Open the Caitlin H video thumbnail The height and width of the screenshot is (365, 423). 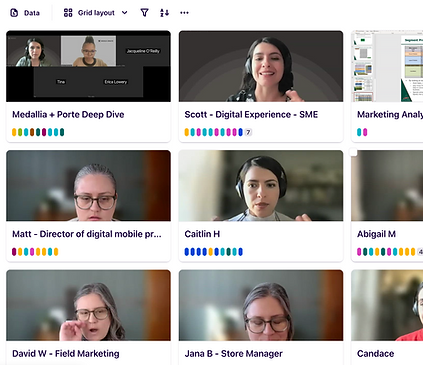261,186
